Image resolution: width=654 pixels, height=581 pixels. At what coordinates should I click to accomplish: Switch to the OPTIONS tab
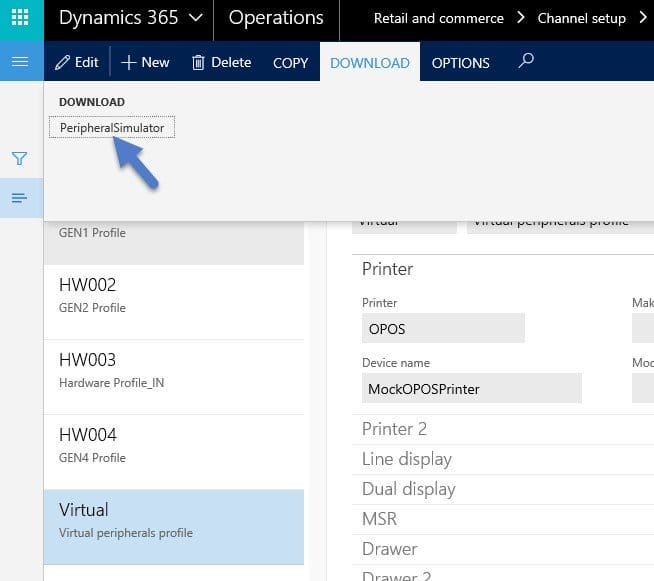[x=460, y=62]
